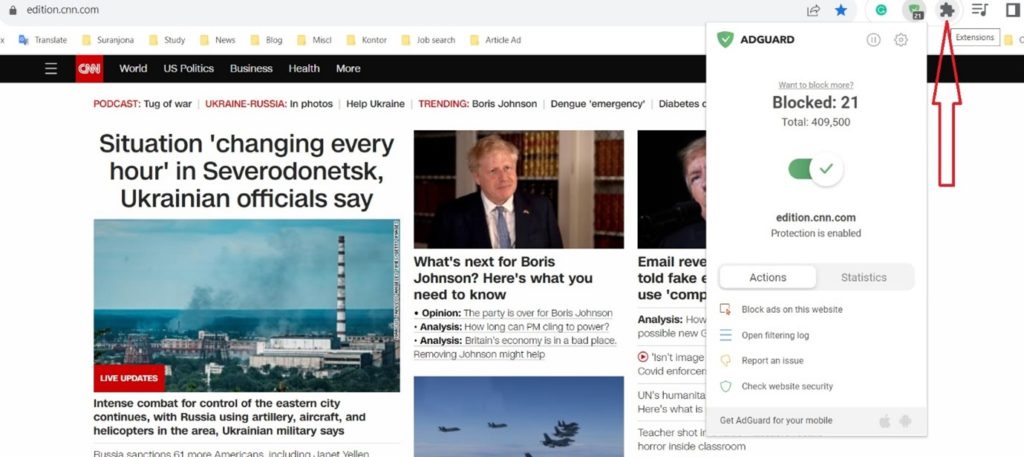1024x457 pixels.
Task: Open Ukraine-Russia In photos link
Action: (312, 104)
